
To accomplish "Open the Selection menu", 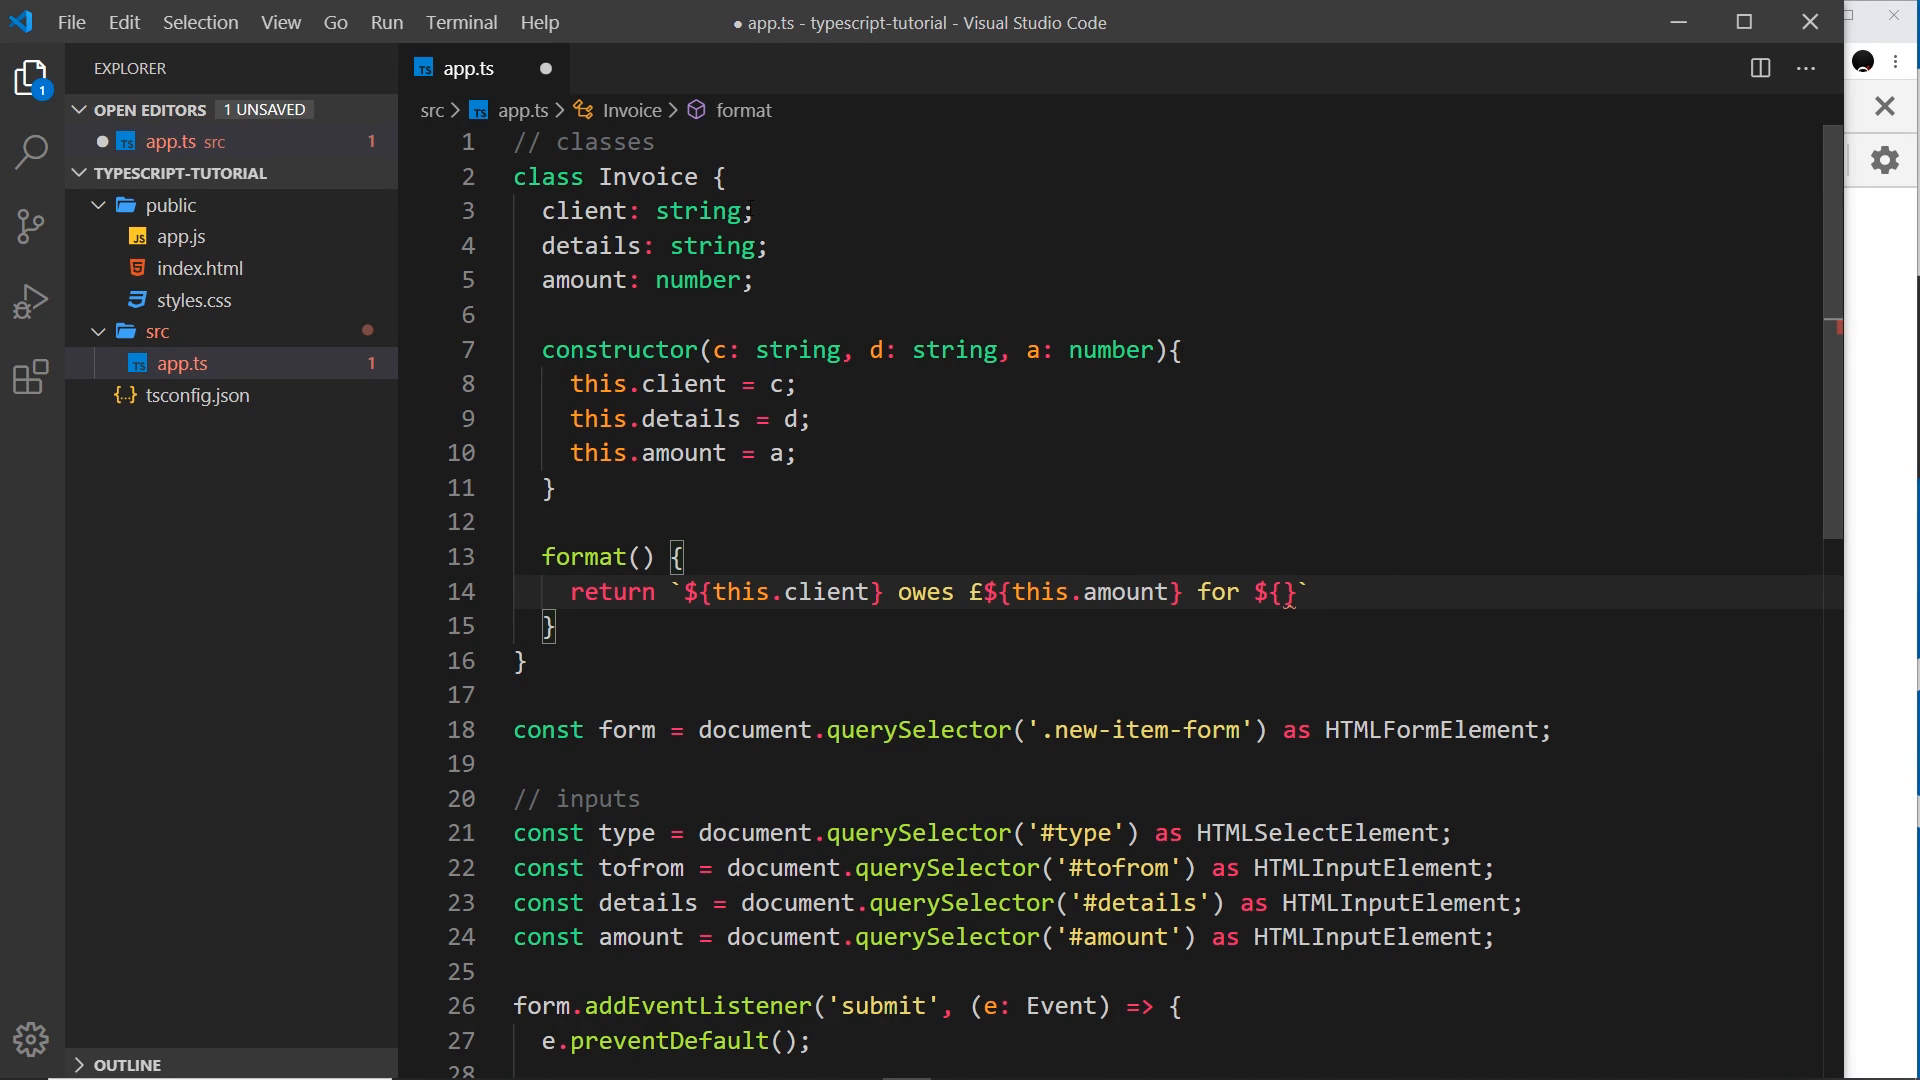I will point(200,22).
